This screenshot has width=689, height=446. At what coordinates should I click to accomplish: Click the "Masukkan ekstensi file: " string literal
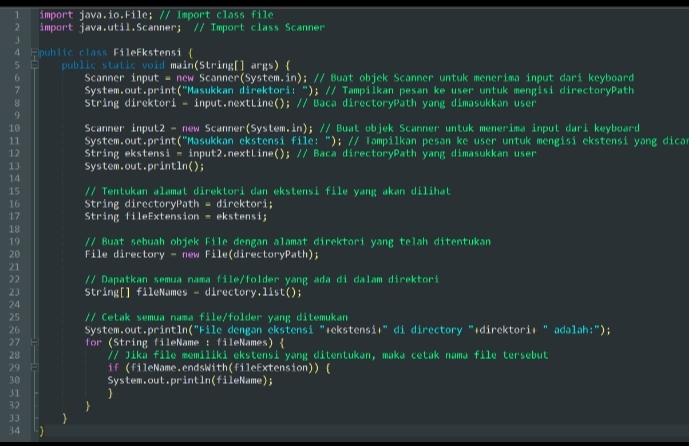[263, 141]
